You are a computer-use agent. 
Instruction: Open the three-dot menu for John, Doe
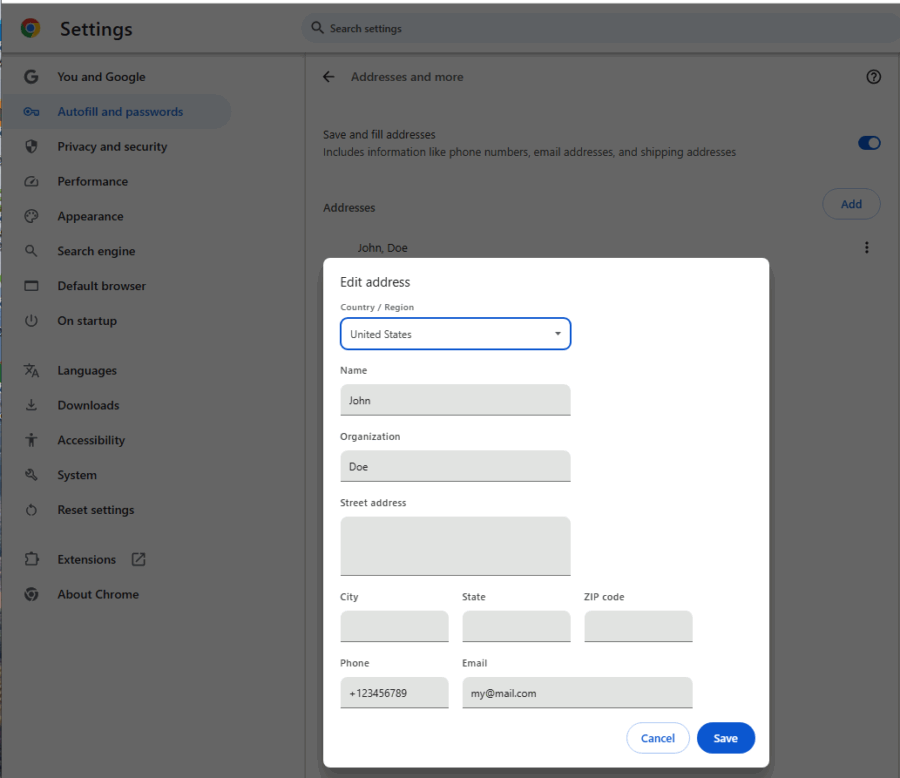pos(866,247)
